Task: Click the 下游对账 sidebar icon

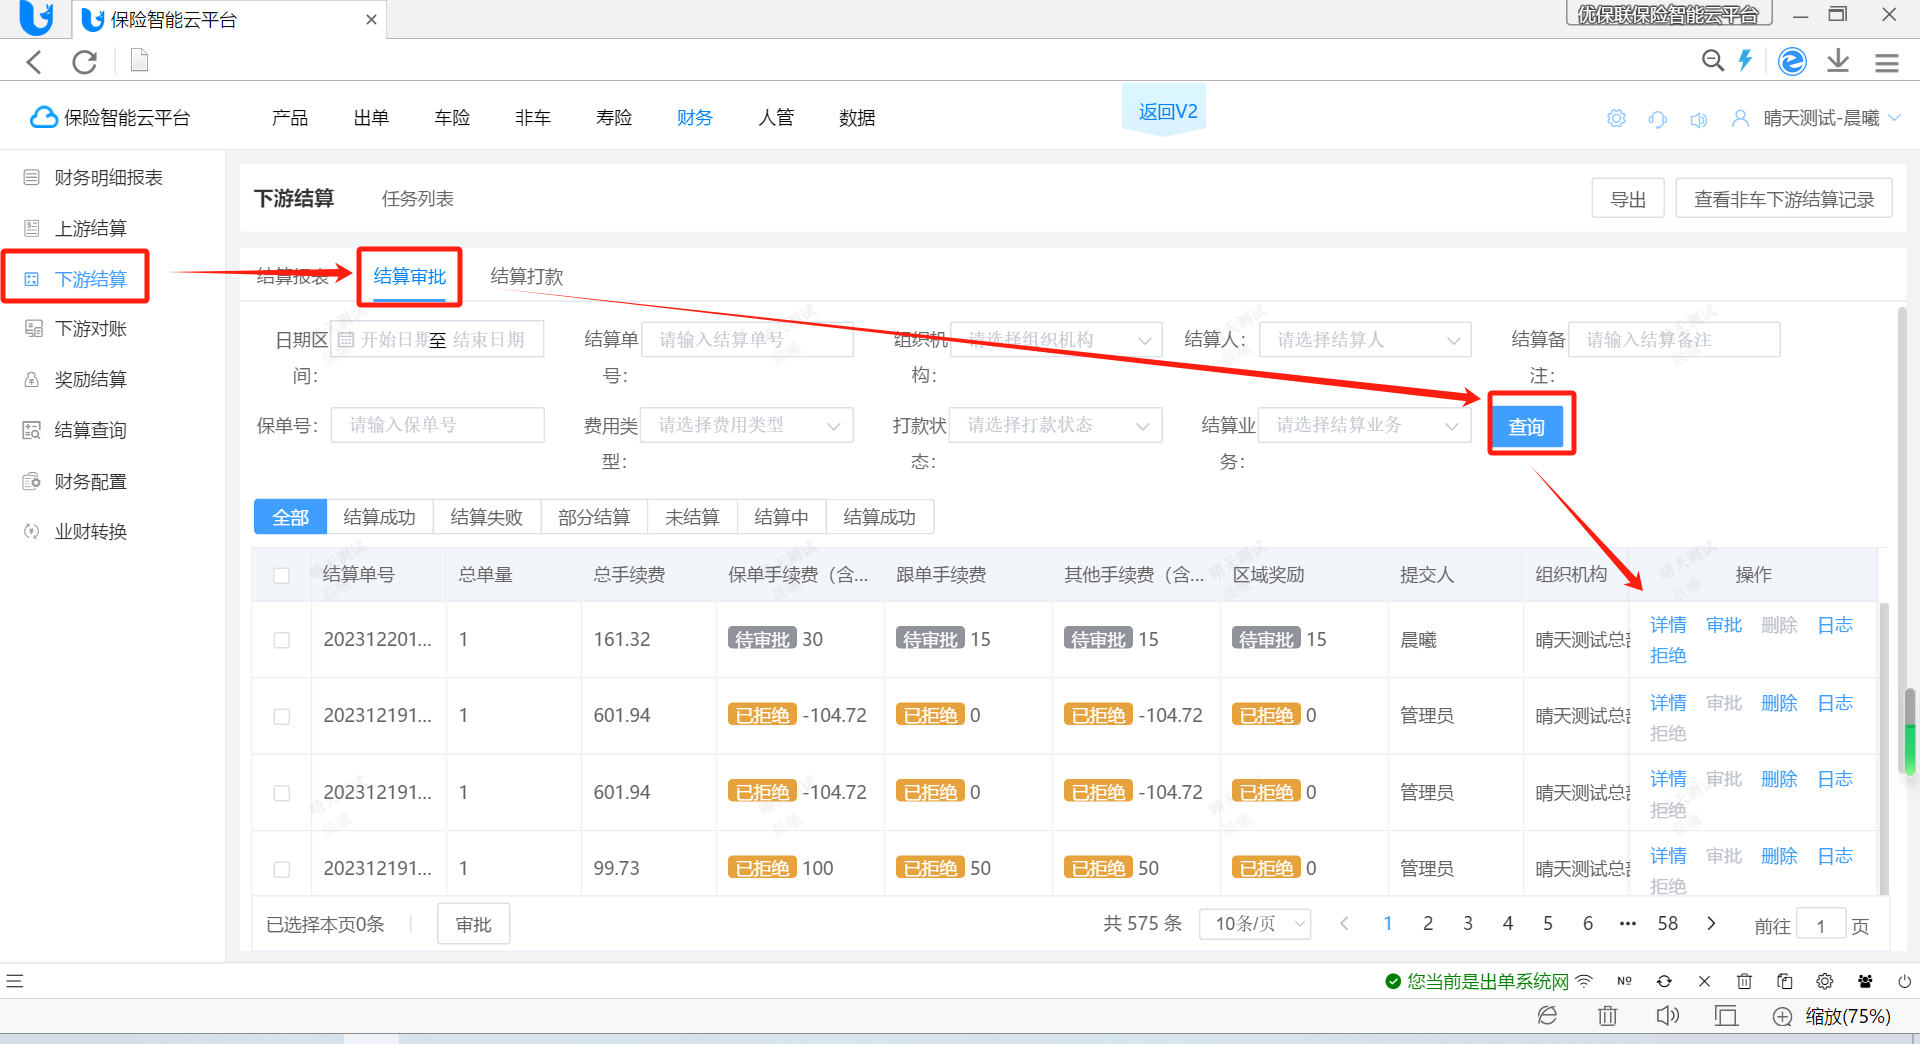Action: pos(33,329)
